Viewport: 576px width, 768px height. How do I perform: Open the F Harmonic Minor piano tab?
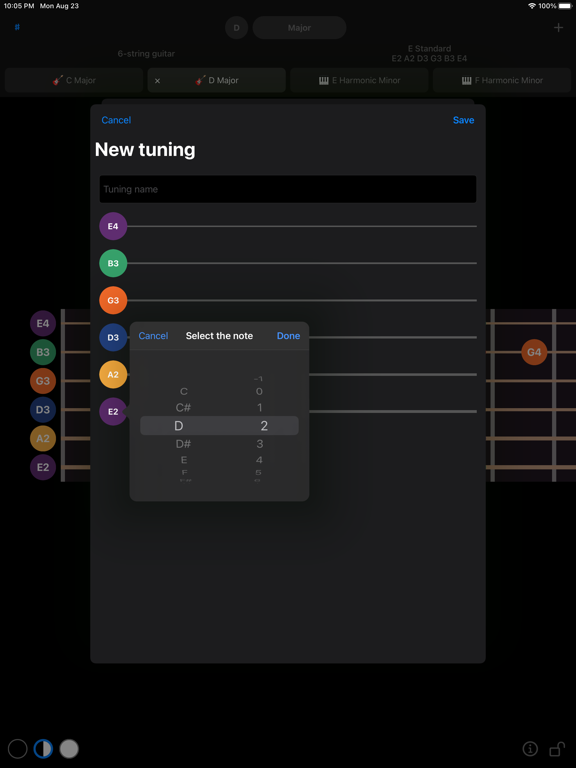coord(502,80)
